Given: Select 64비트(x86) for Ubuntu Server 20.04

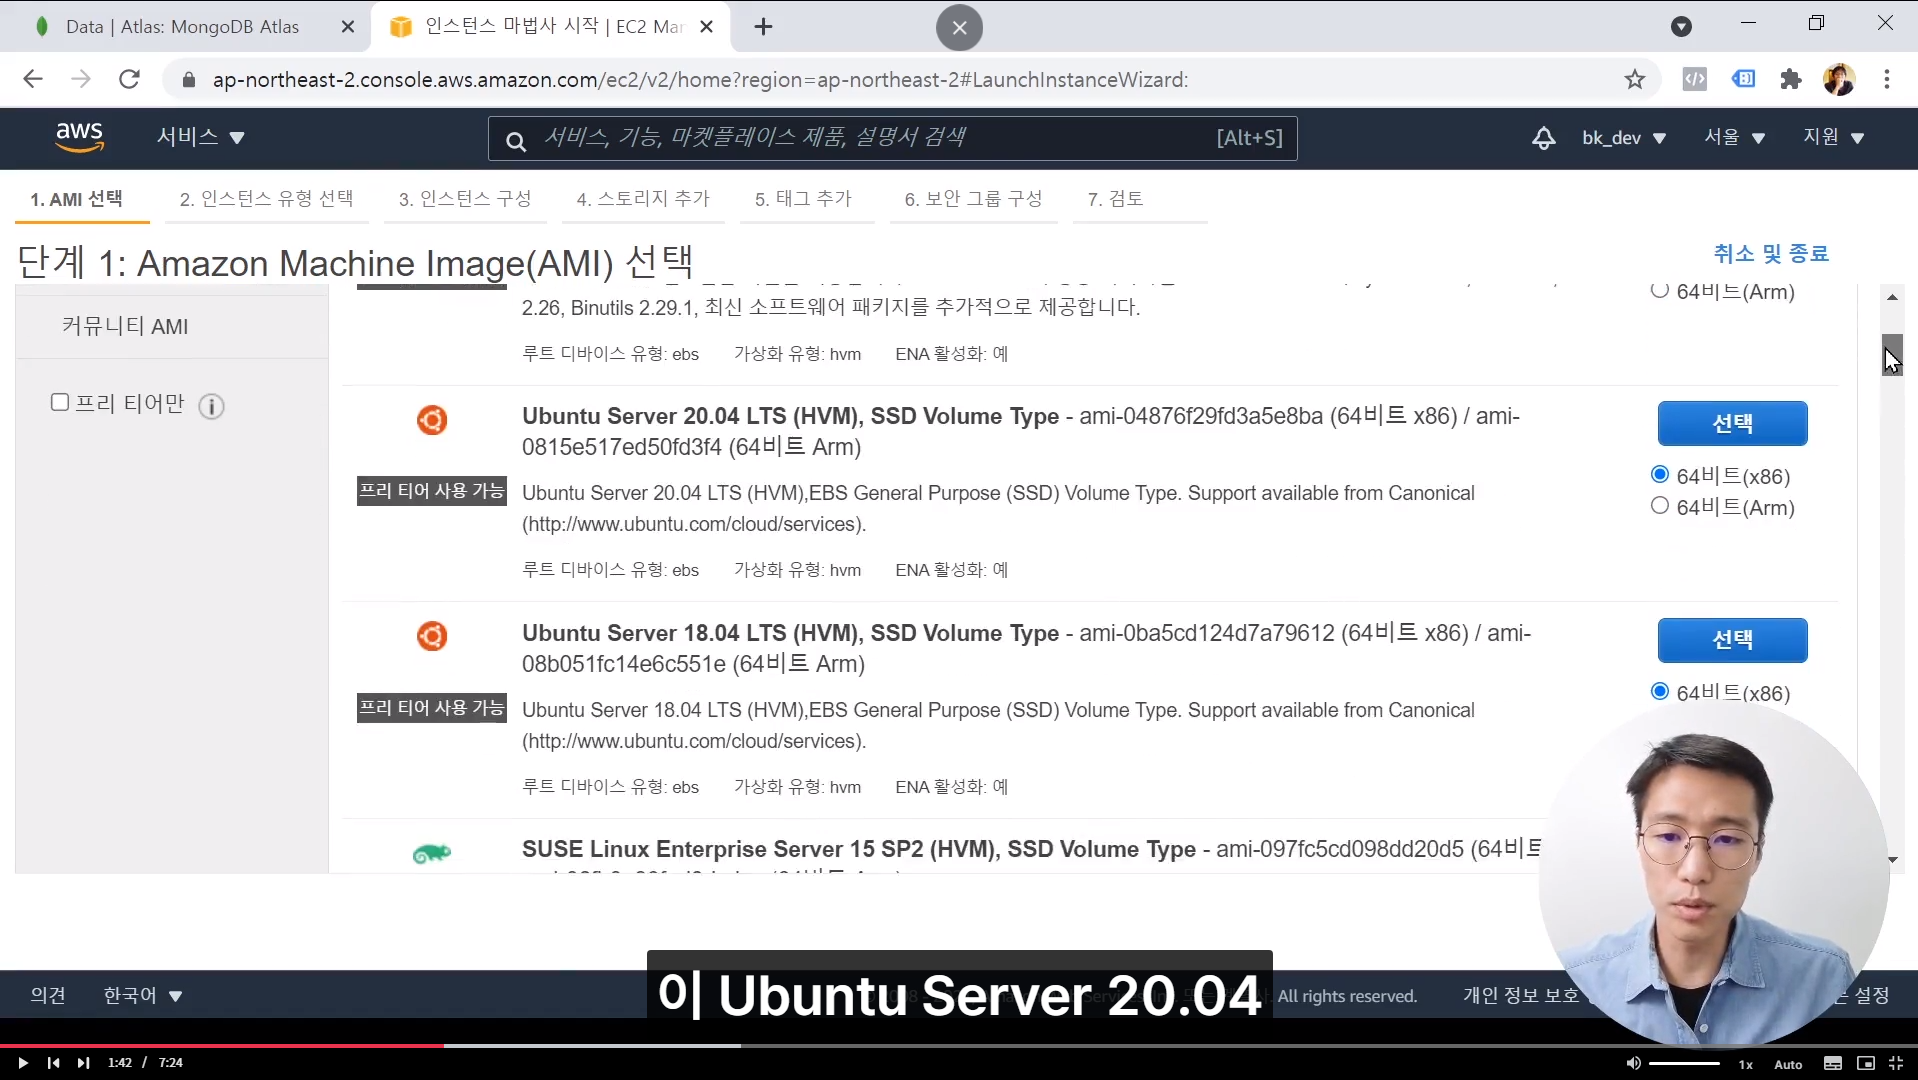Looking at the screenshot, I should [x=1660, y=474].
